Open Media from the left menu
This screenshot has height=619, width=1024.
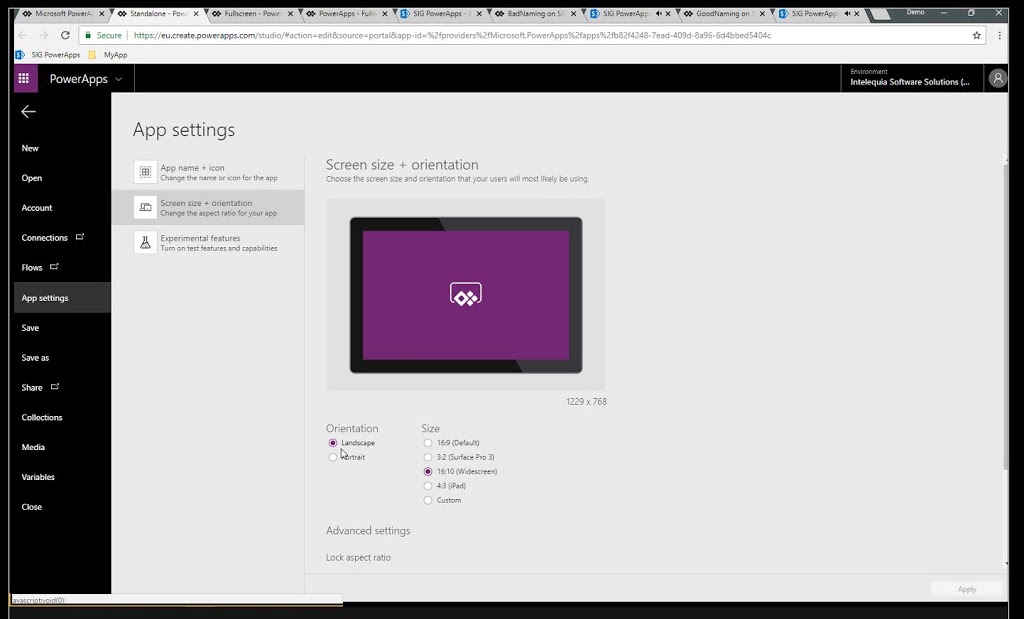[33, 447]
